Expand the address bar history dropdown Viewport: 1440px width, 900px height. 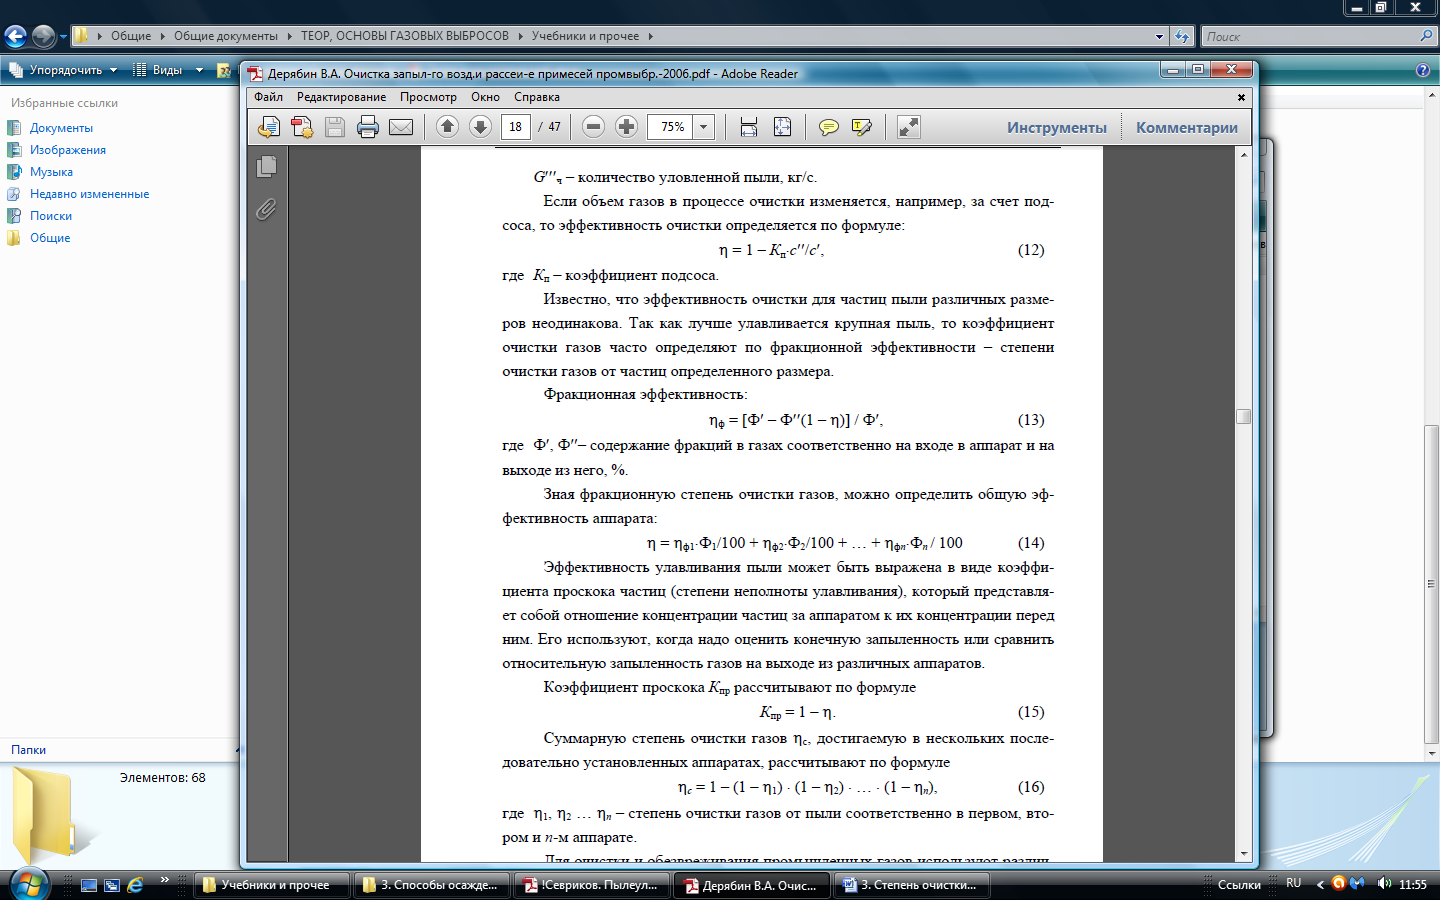pyautogui.click(x=1159, y=36)
